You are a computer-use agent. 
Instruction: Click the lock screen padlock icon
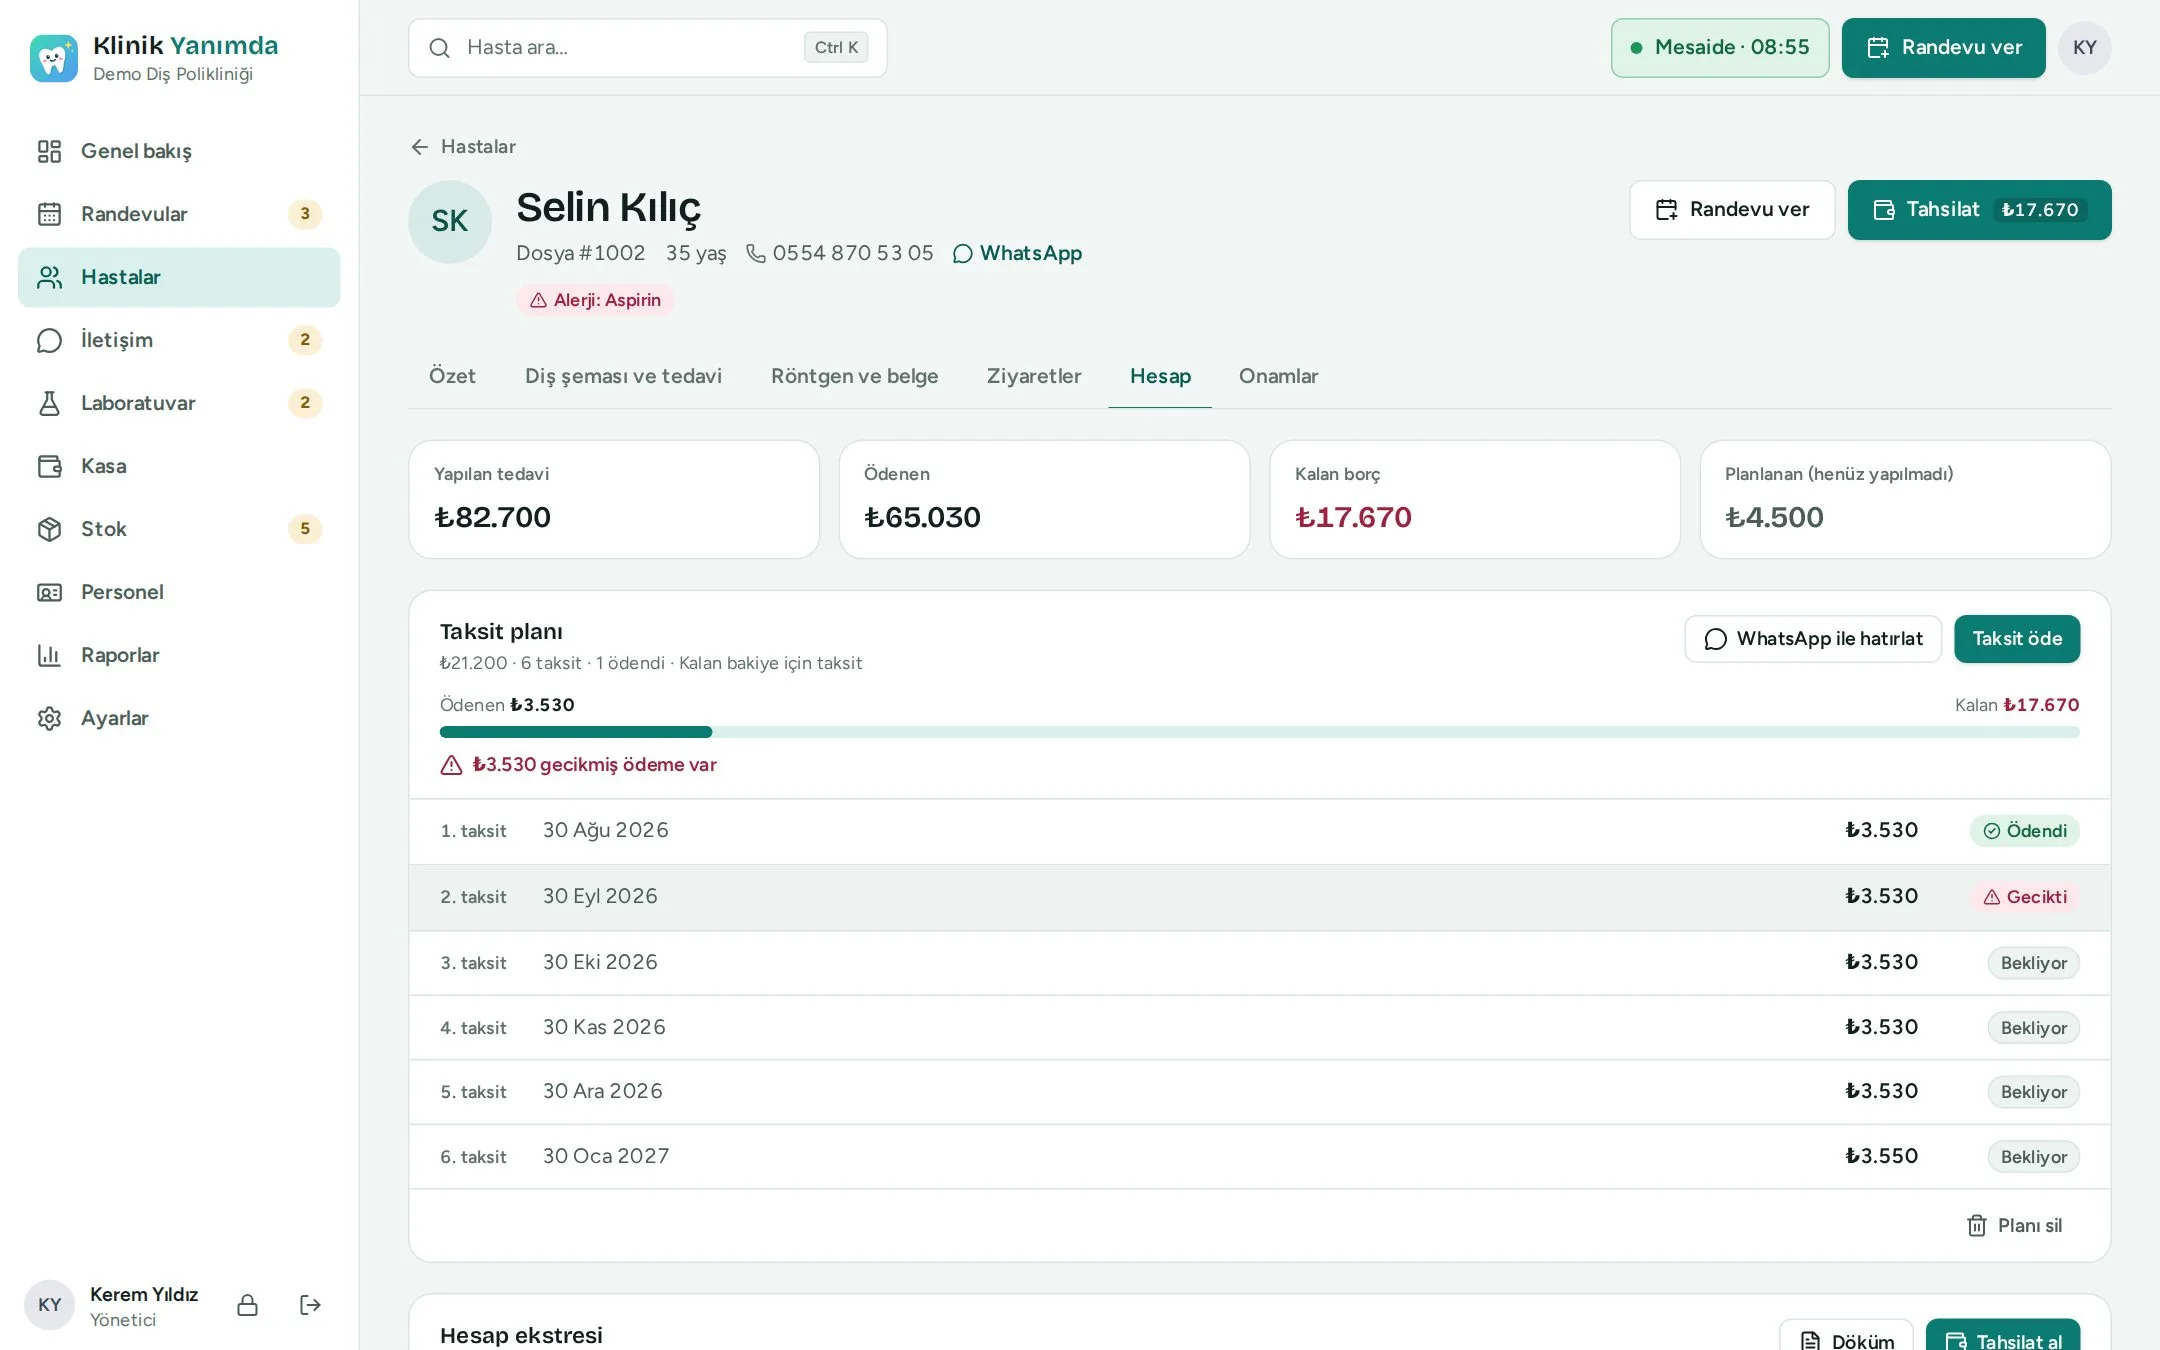pyautogui.click(x=247, y=1305)
